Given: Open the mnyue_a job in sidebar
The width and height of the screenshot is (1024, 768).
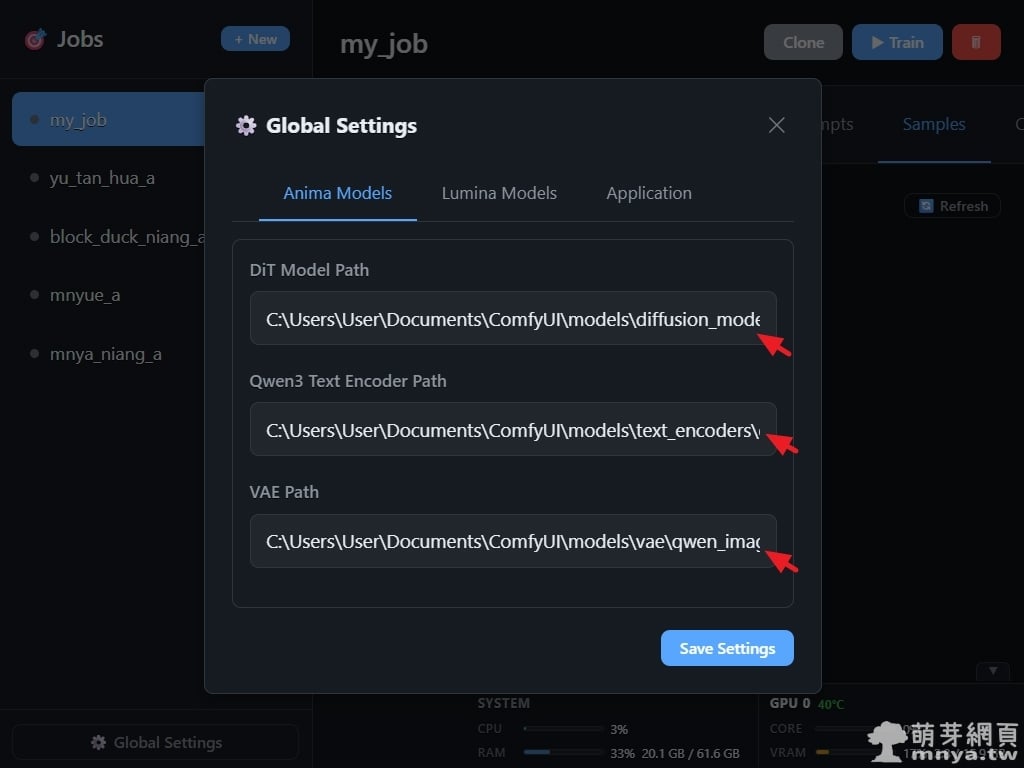Looking at the screenshot, I should click(85, 295).
